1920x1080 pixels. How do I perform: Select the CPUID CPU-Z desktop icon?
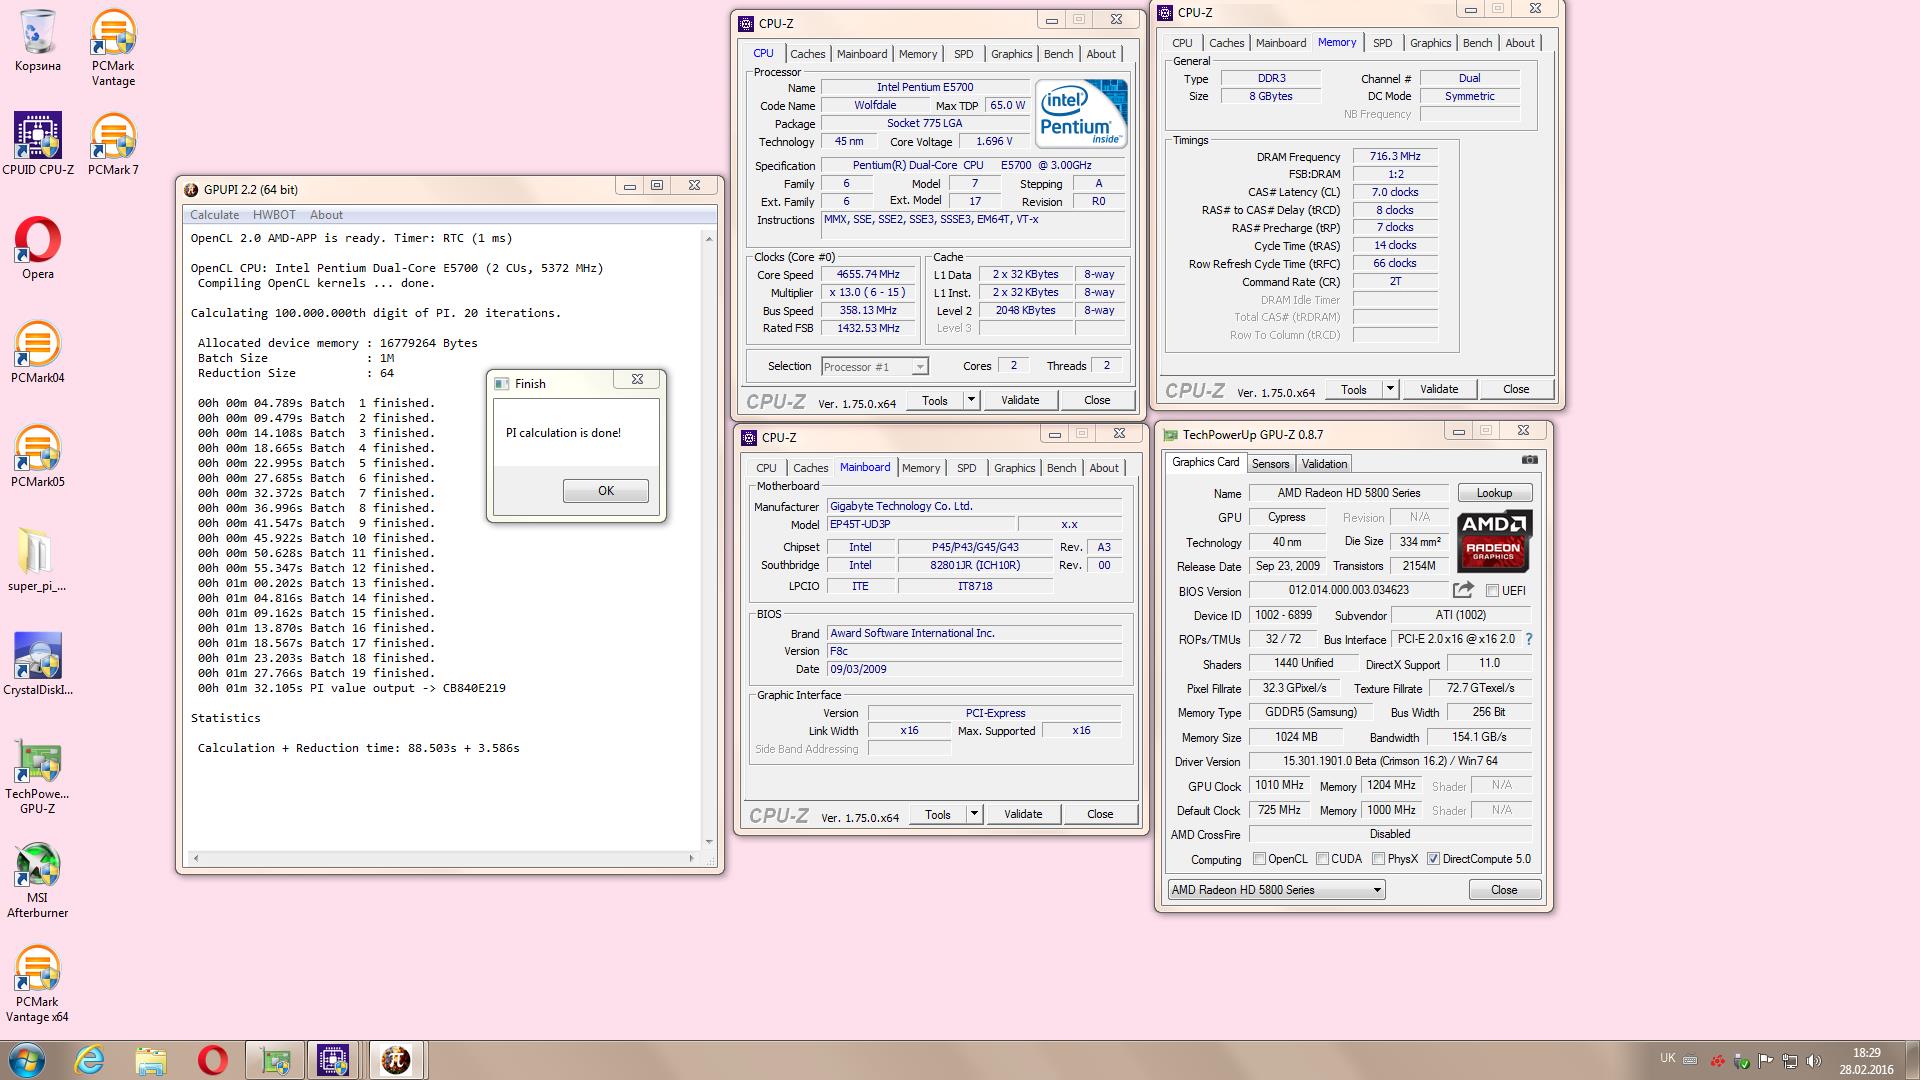click(38, 144)
